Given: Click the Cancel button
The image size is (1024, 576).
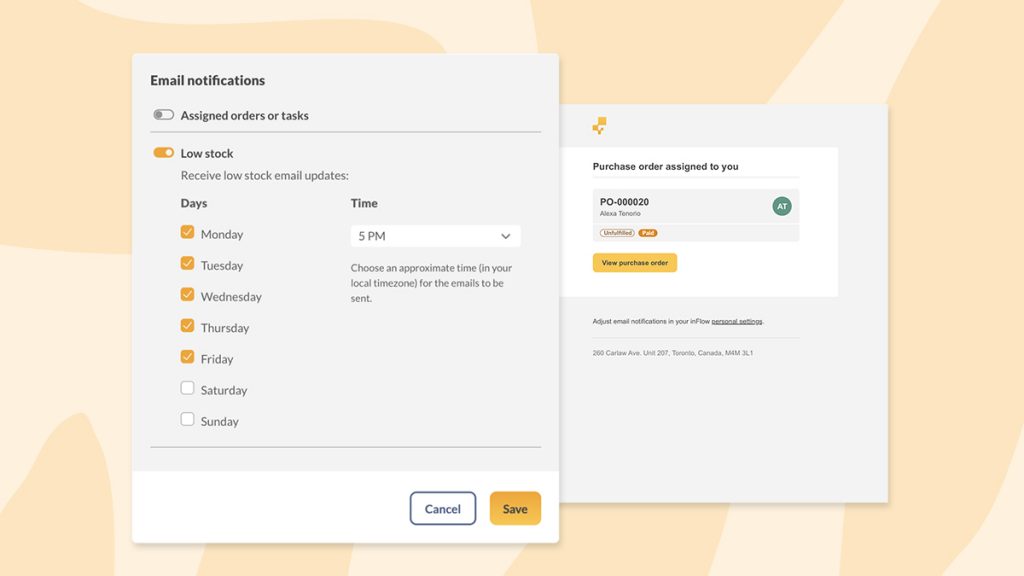Looking at the screenshot, I should 443,508.
